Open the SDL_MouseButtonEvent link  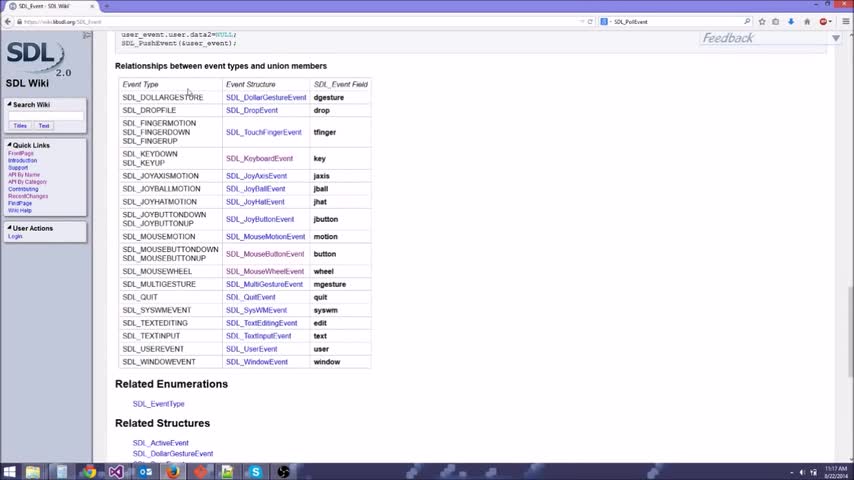click(265, 254)
